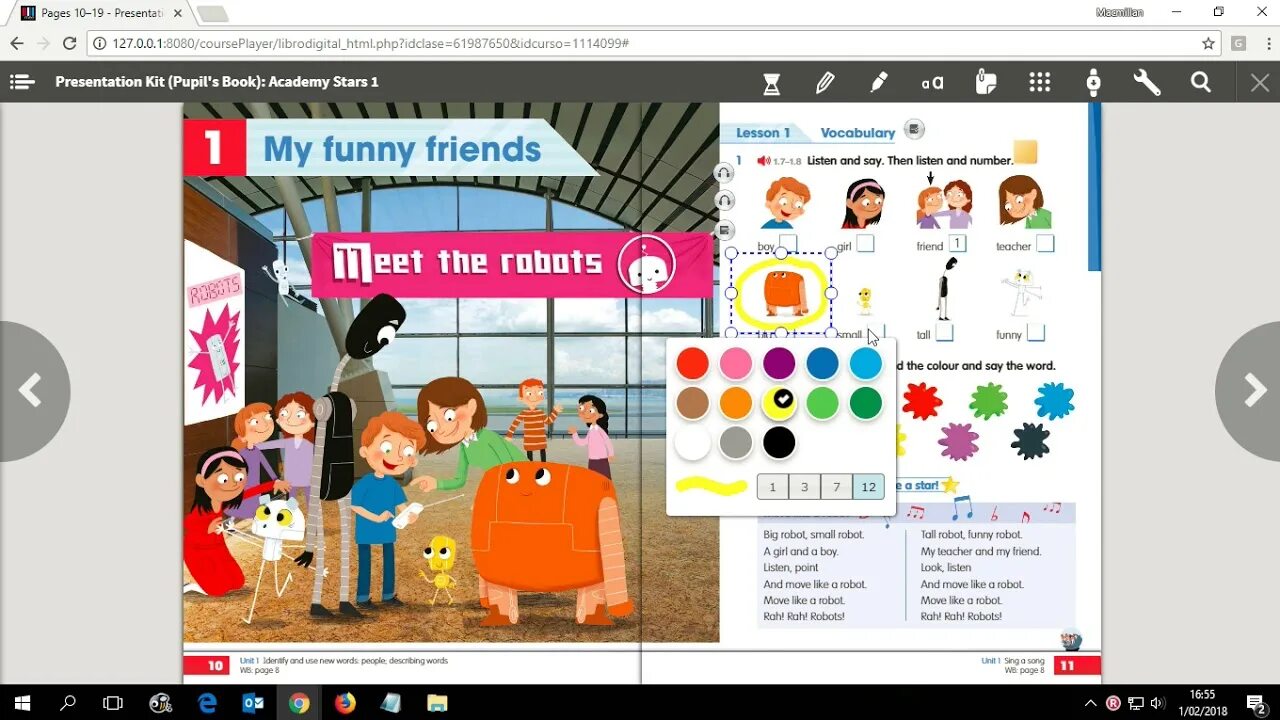Pick the dark green color swatch
Screen dimensions: 1280x720
(x=866, y=403)
